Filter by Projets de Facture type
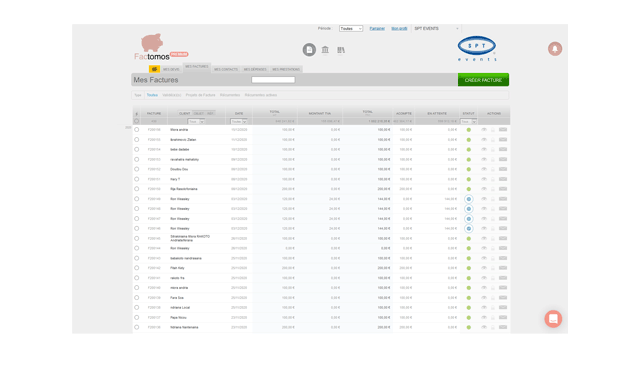Screen dimensions: 640x376 200,95
